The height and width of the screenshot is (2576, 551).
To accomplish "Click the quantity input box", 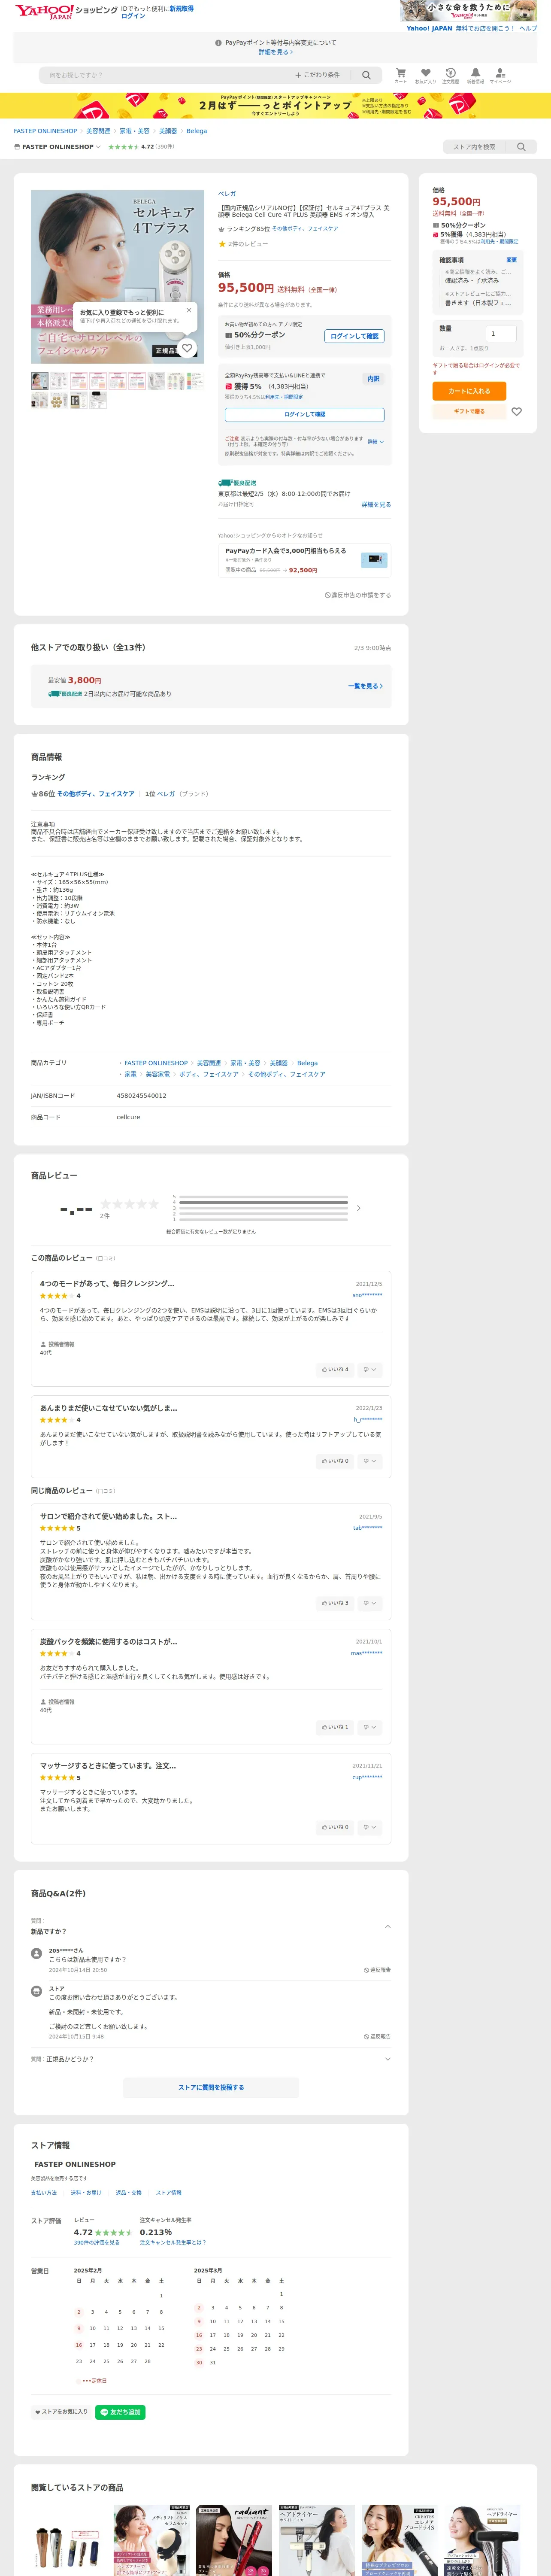I will point(501,334).
